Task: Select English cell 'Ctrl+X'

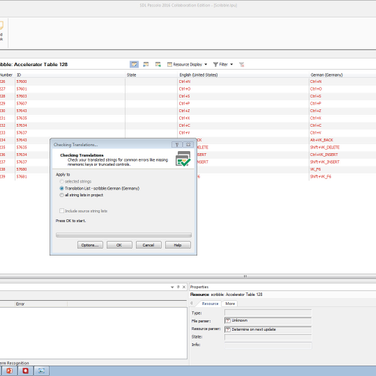Action: (244, 118)
